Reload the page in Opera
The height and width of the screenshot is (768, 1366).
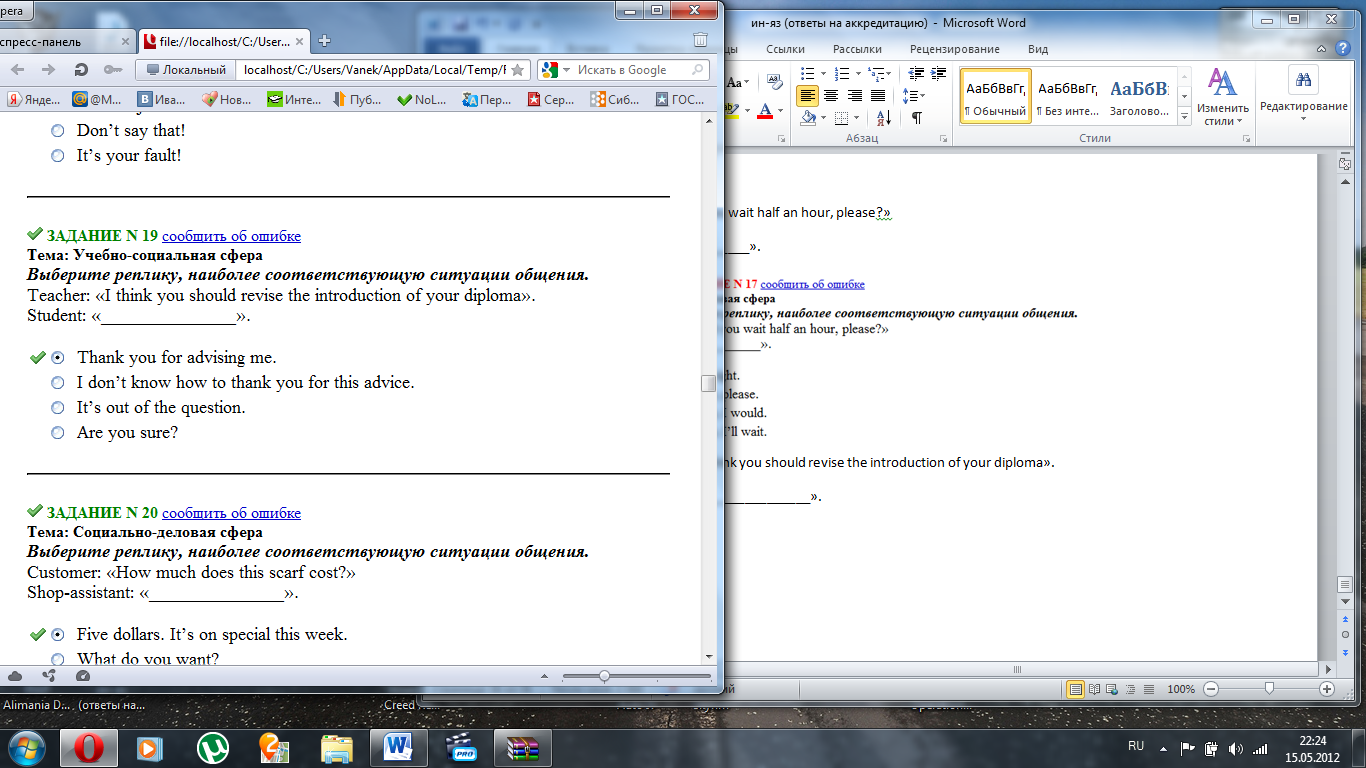tap(81, 70)
